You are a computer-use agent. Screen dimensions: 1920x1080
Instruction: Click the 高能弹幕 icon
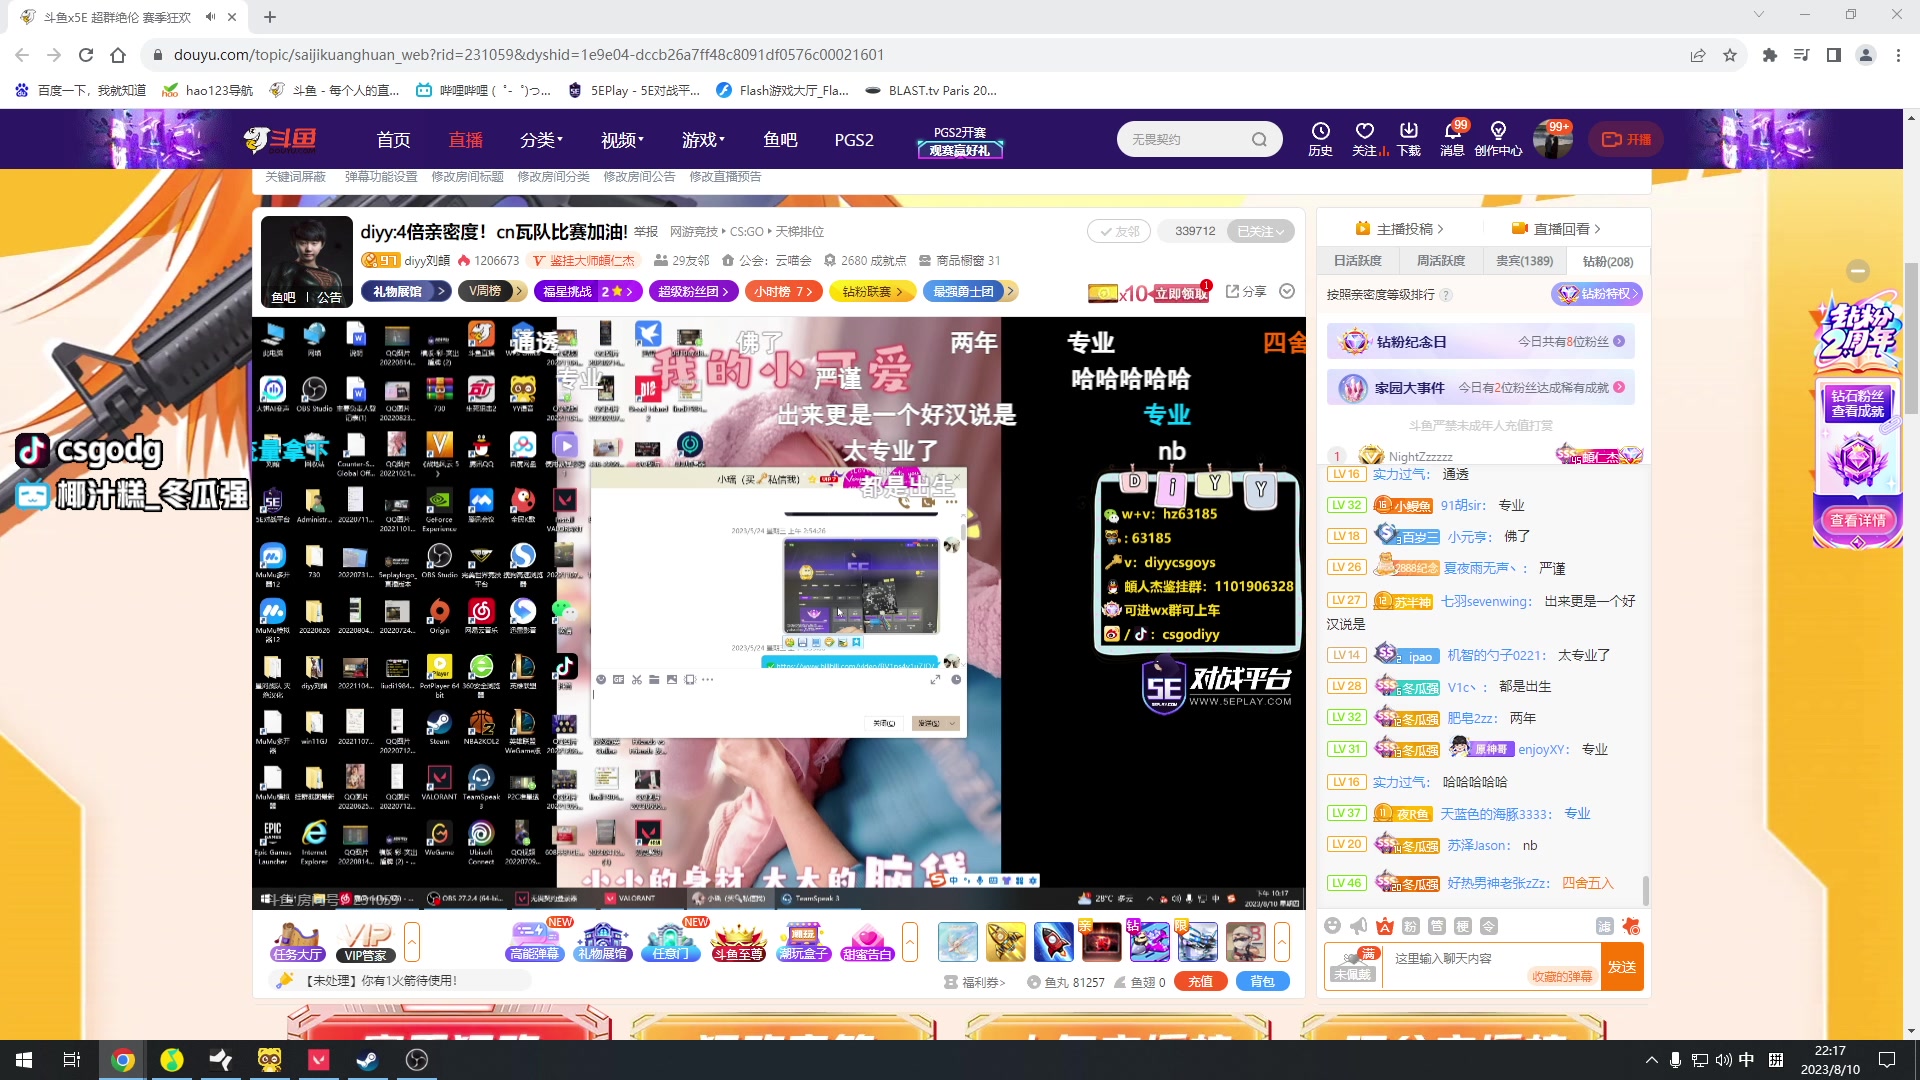534,942
